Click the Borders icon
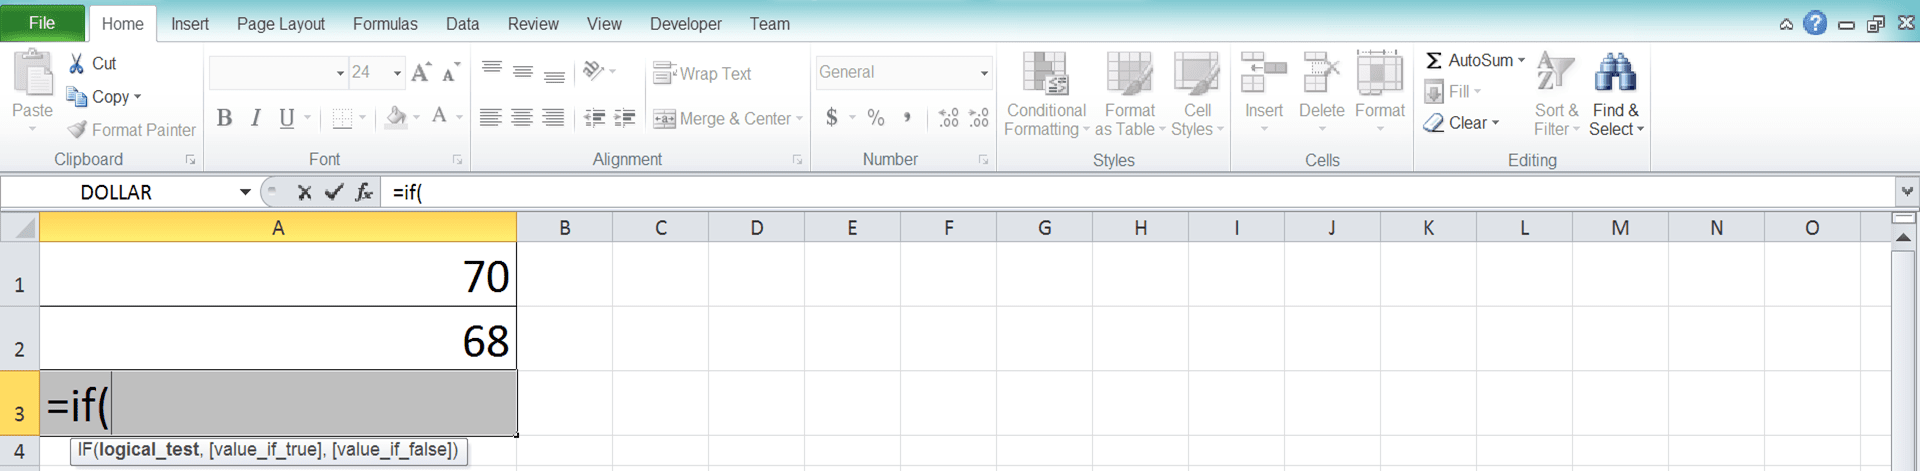Screen dimensions: 1920x471 pos(342,118)
